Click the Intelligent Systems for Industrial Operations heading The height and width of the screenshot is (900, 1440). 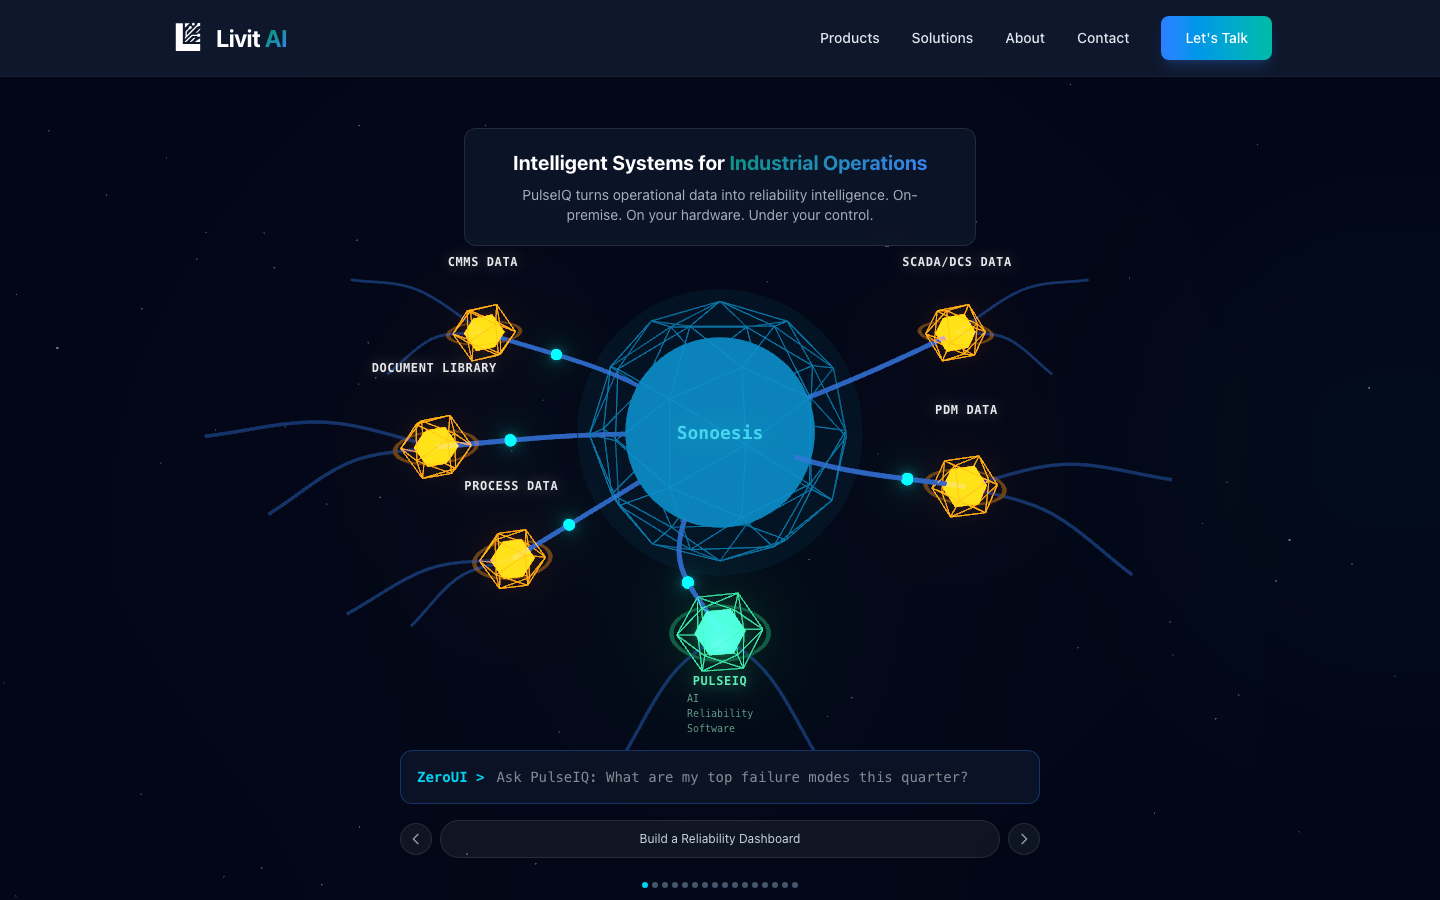tap(720, 163)
